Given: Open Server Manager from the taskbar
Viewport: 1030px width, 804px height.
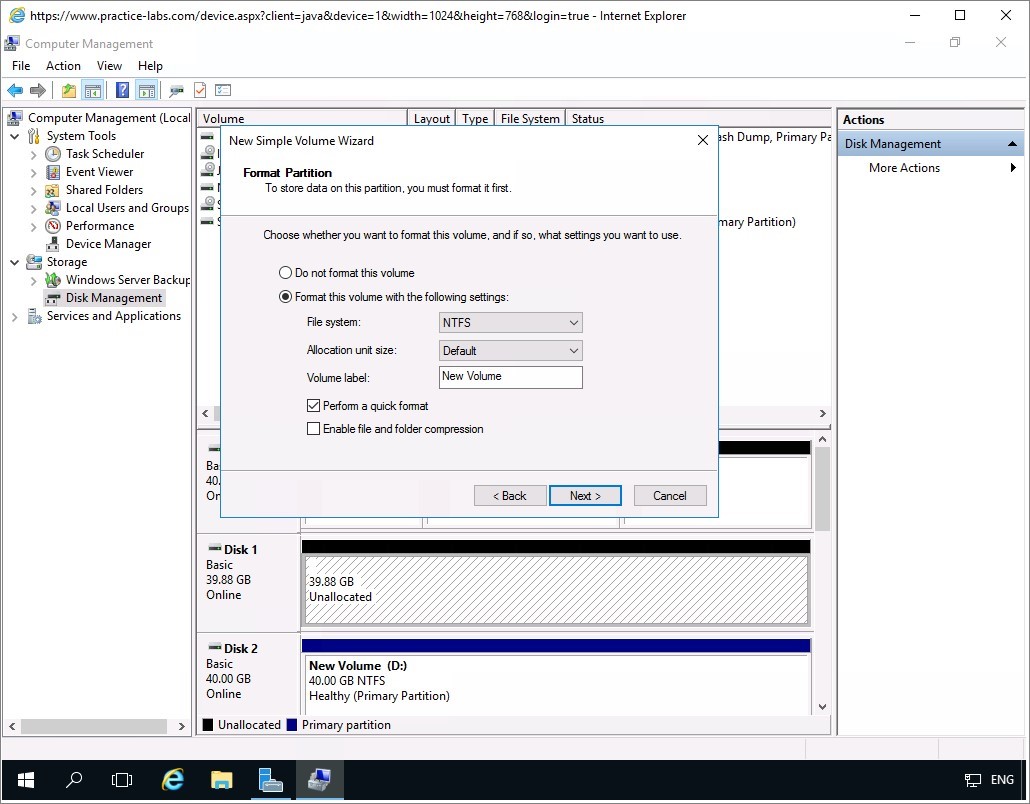Looking at the screenshot, I should tap(270, 780).
